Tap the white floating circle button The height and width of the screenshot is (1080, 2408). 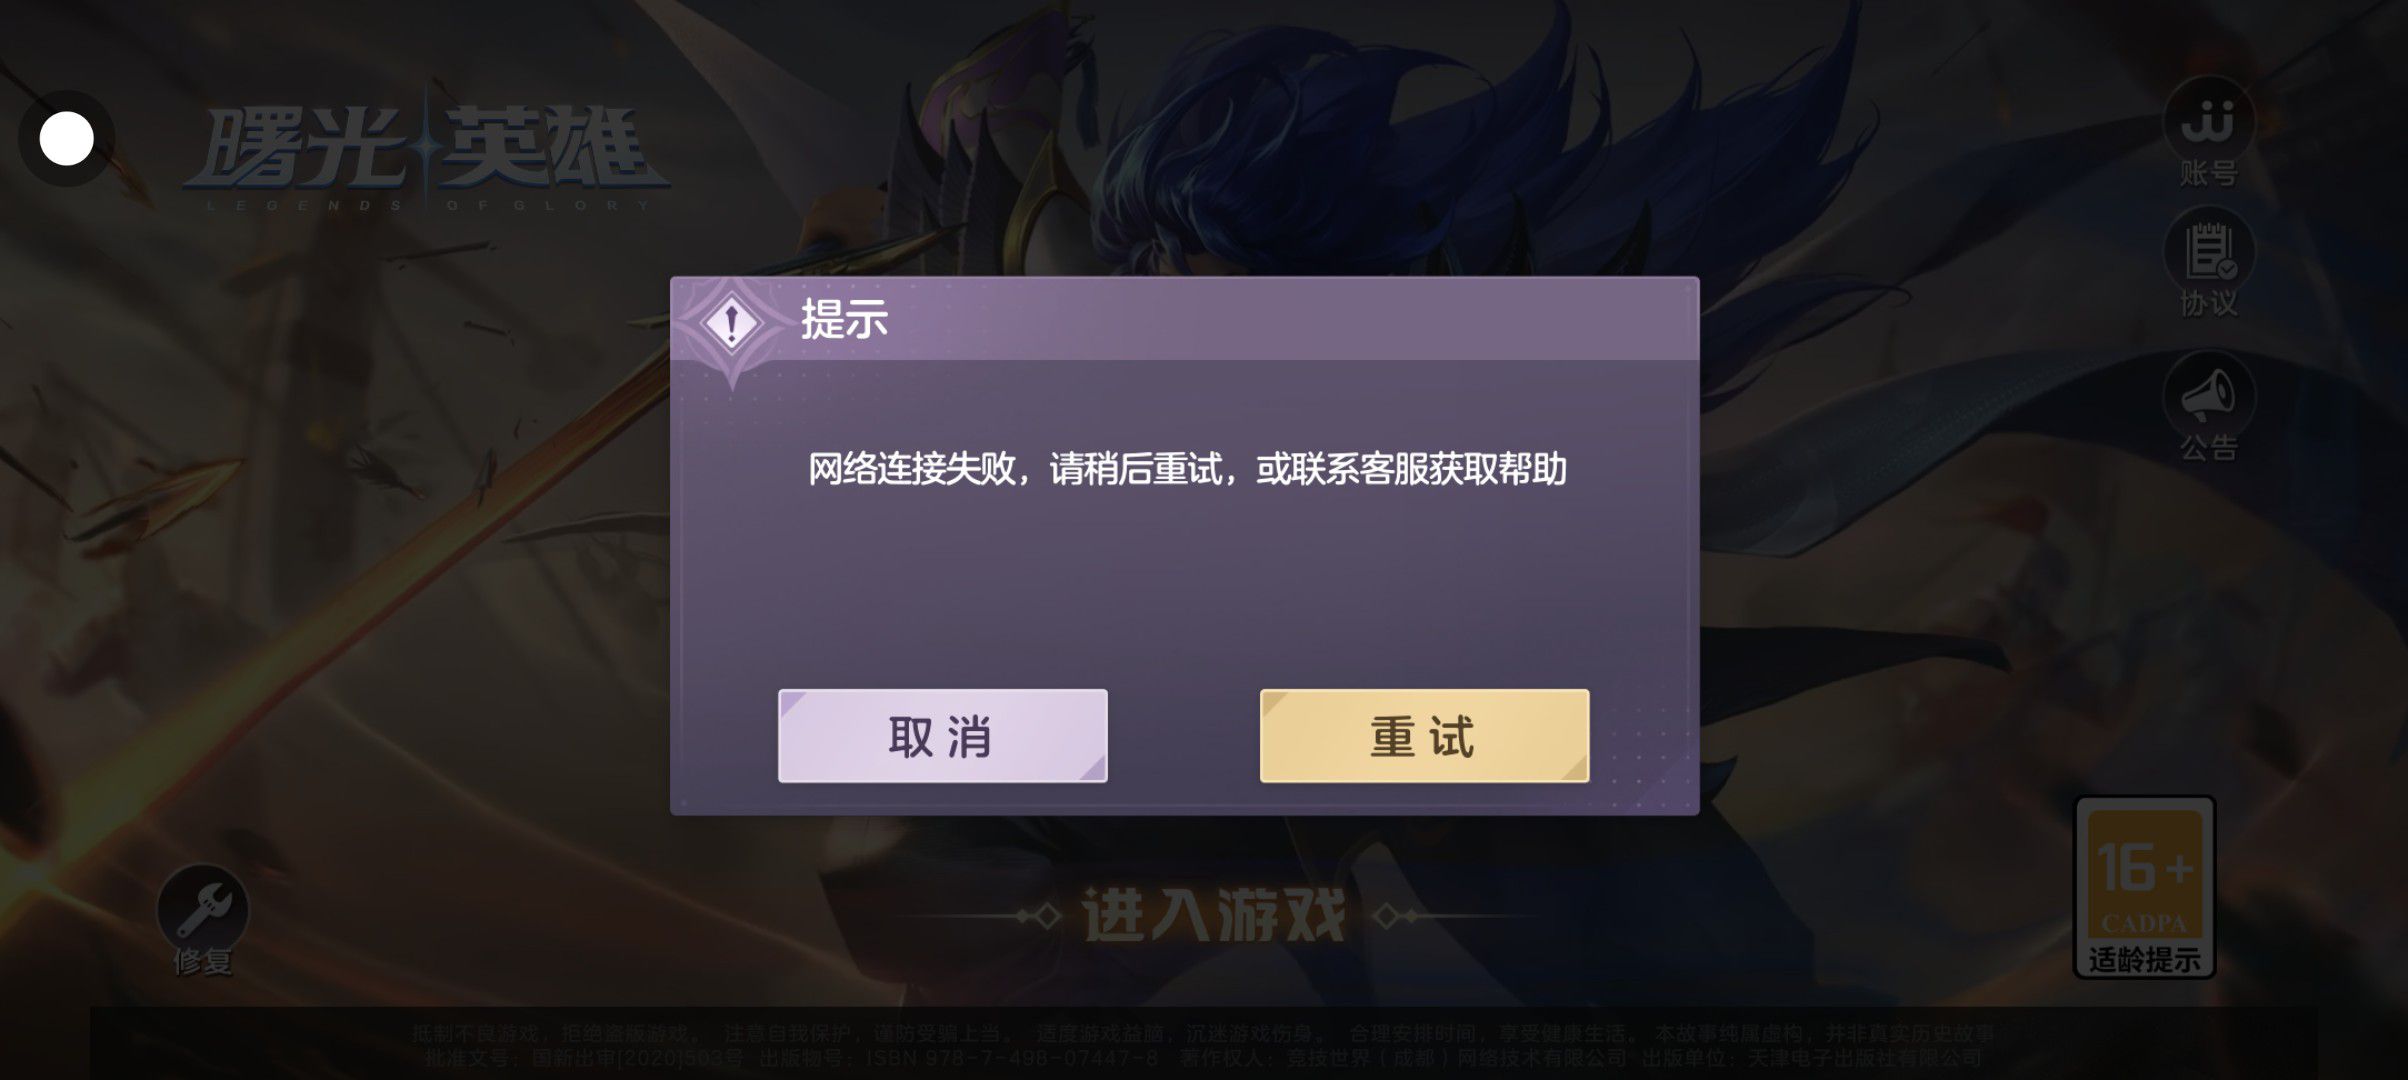(x=66, y=138)
